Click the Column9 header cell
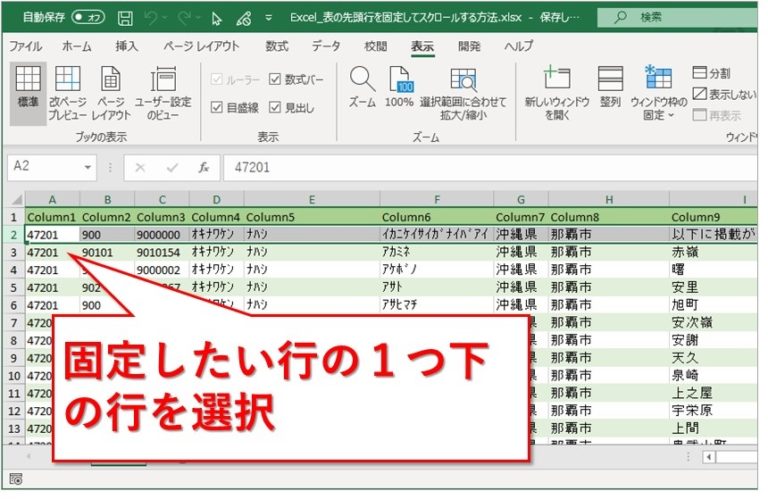Viewport: 768px width, 499px height. click(x=714, y=217)
